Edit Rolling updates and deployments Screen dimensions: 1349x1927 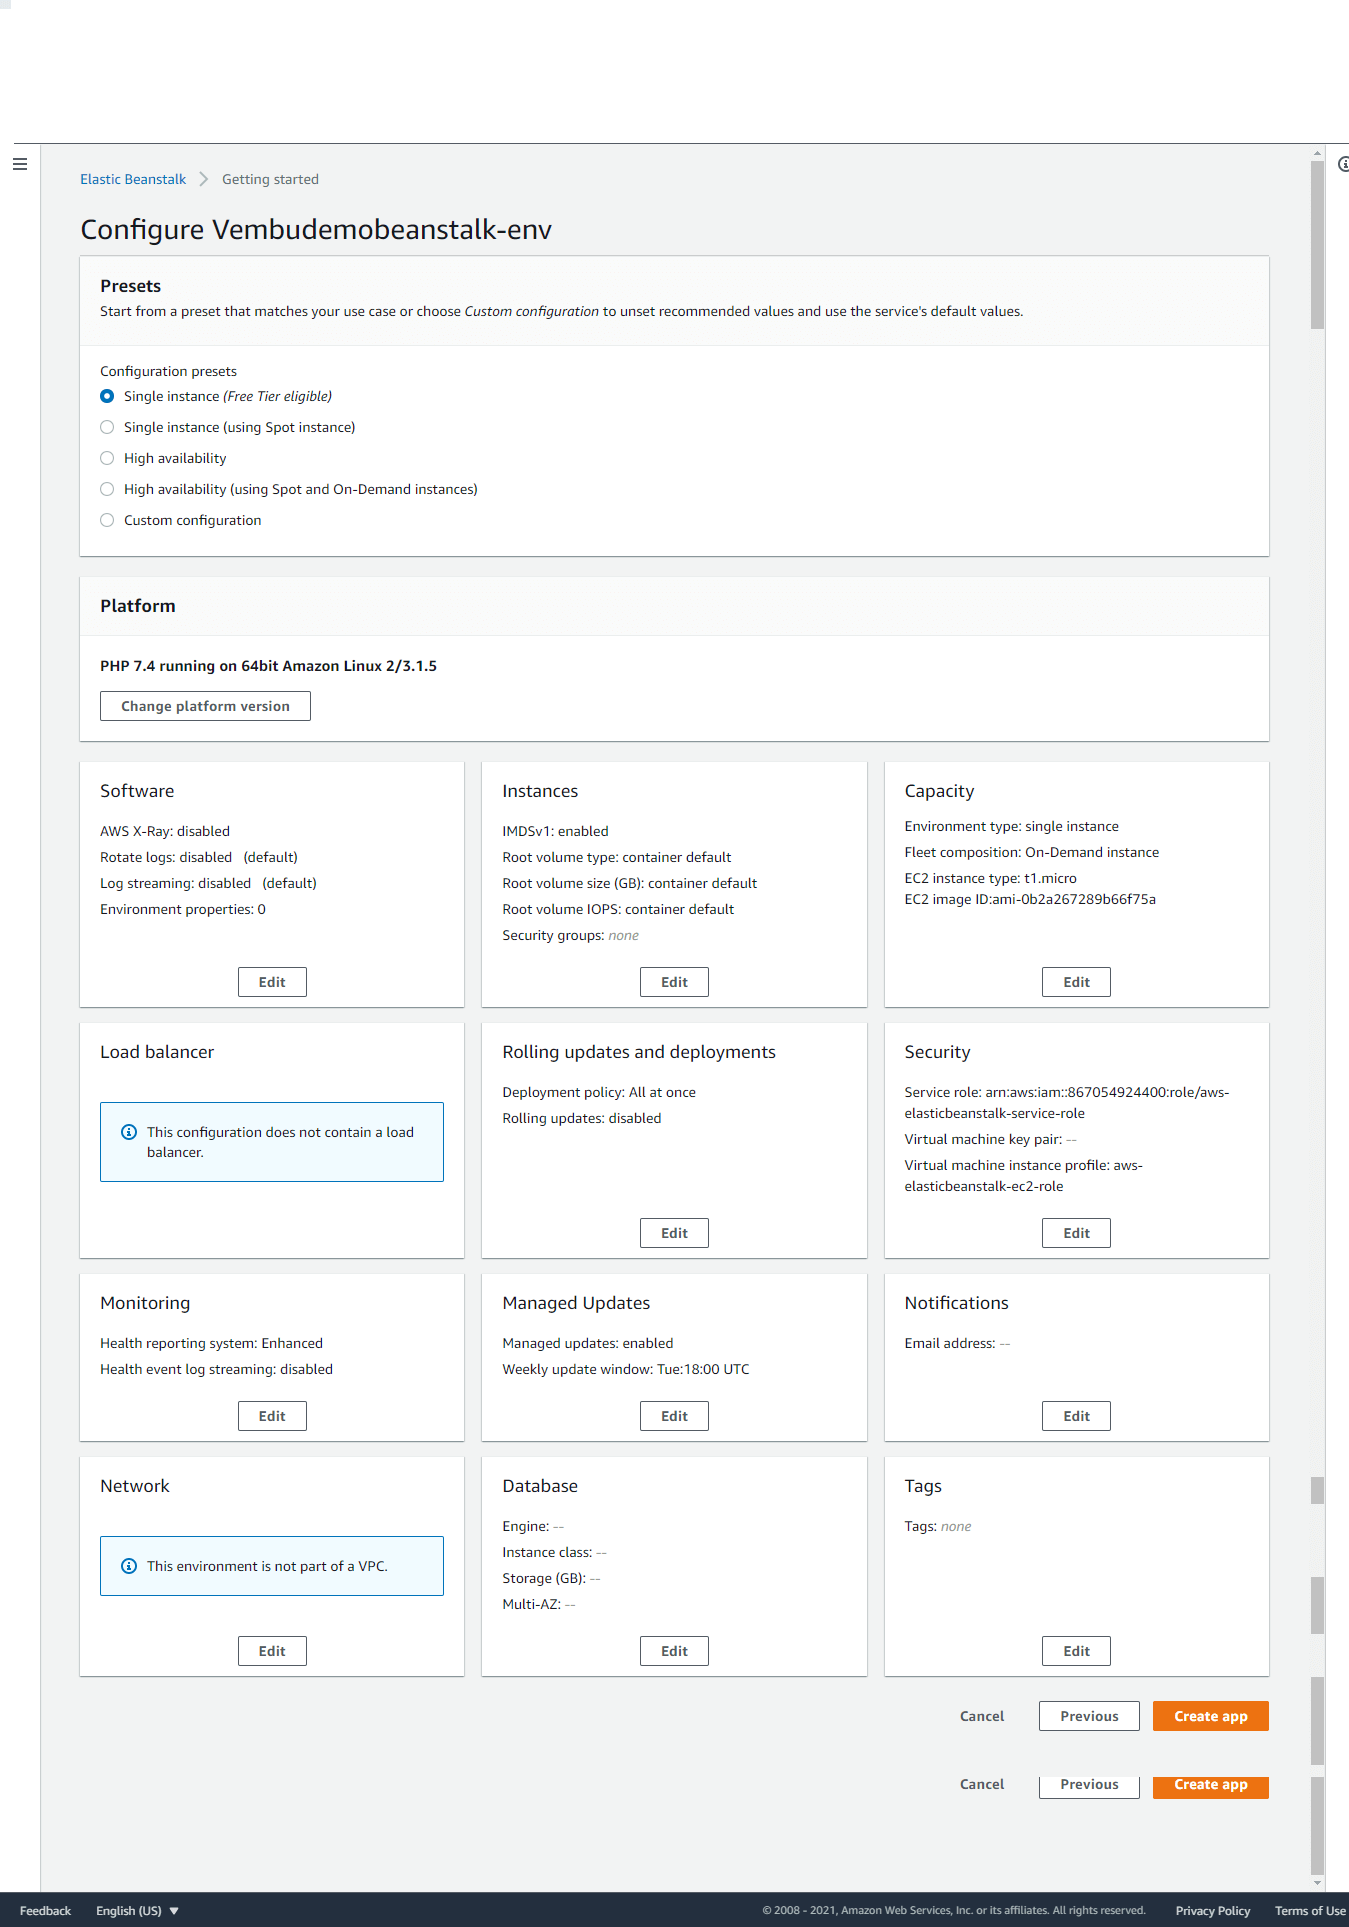(x=674, y=1233)
